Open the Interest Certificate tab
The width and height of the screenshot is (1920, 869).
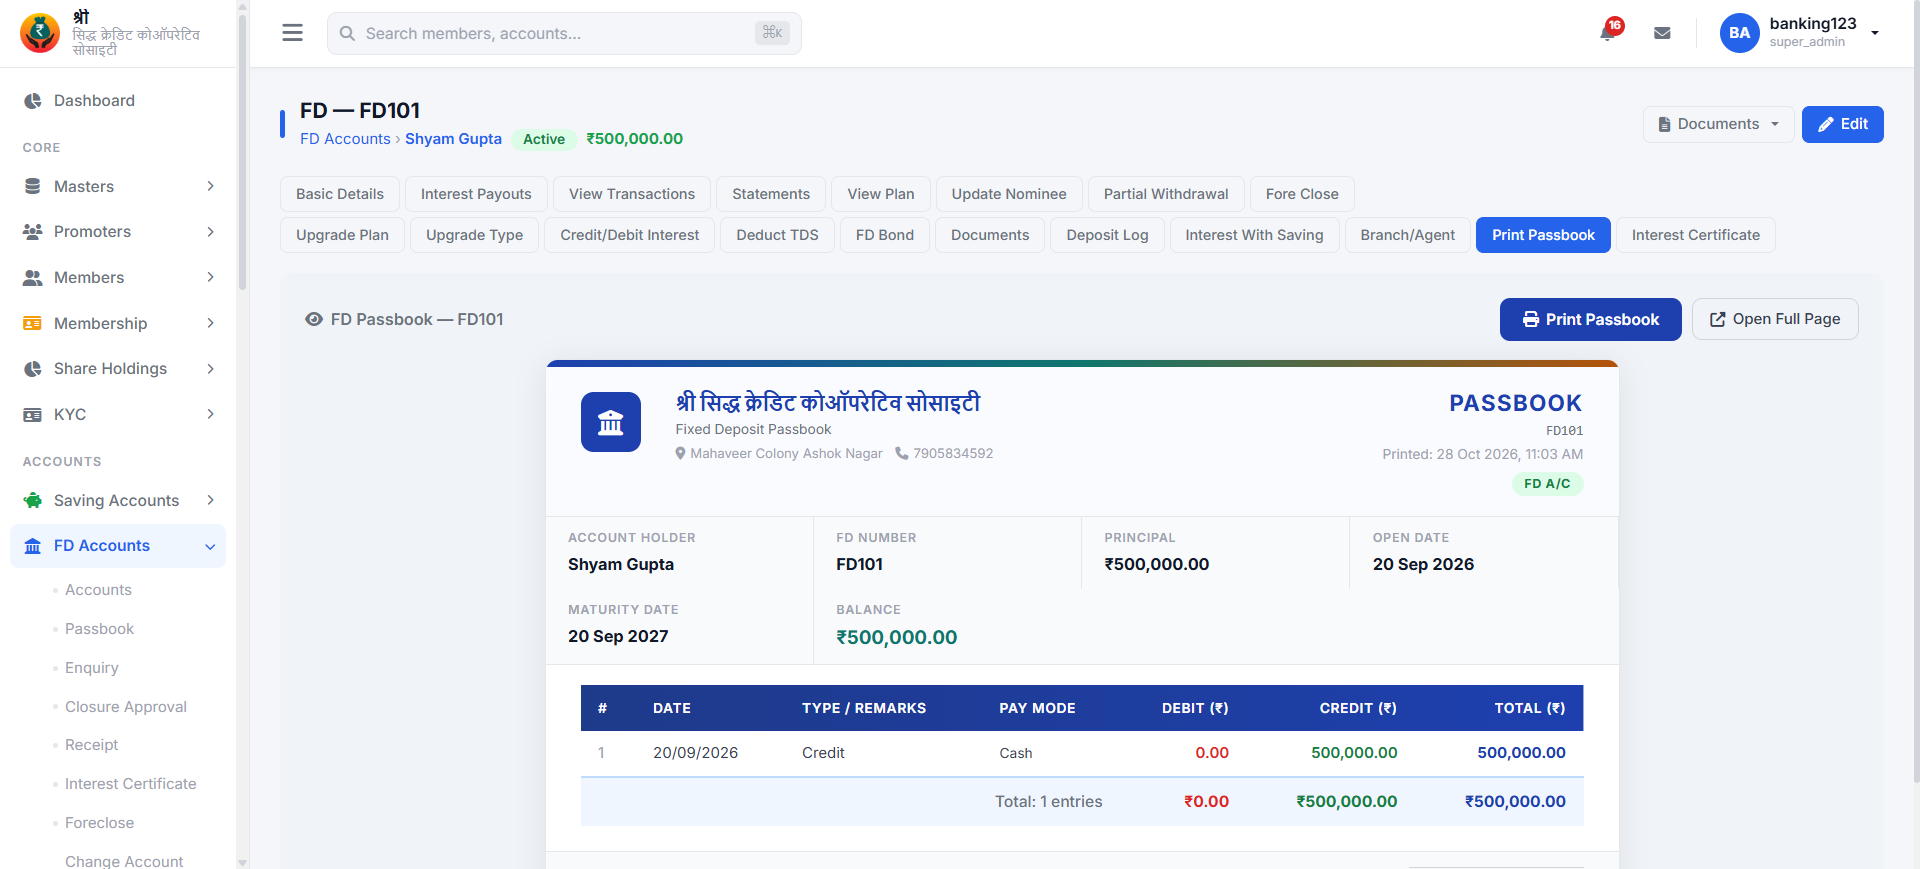pyautogui.click(x=1696, y=235)
